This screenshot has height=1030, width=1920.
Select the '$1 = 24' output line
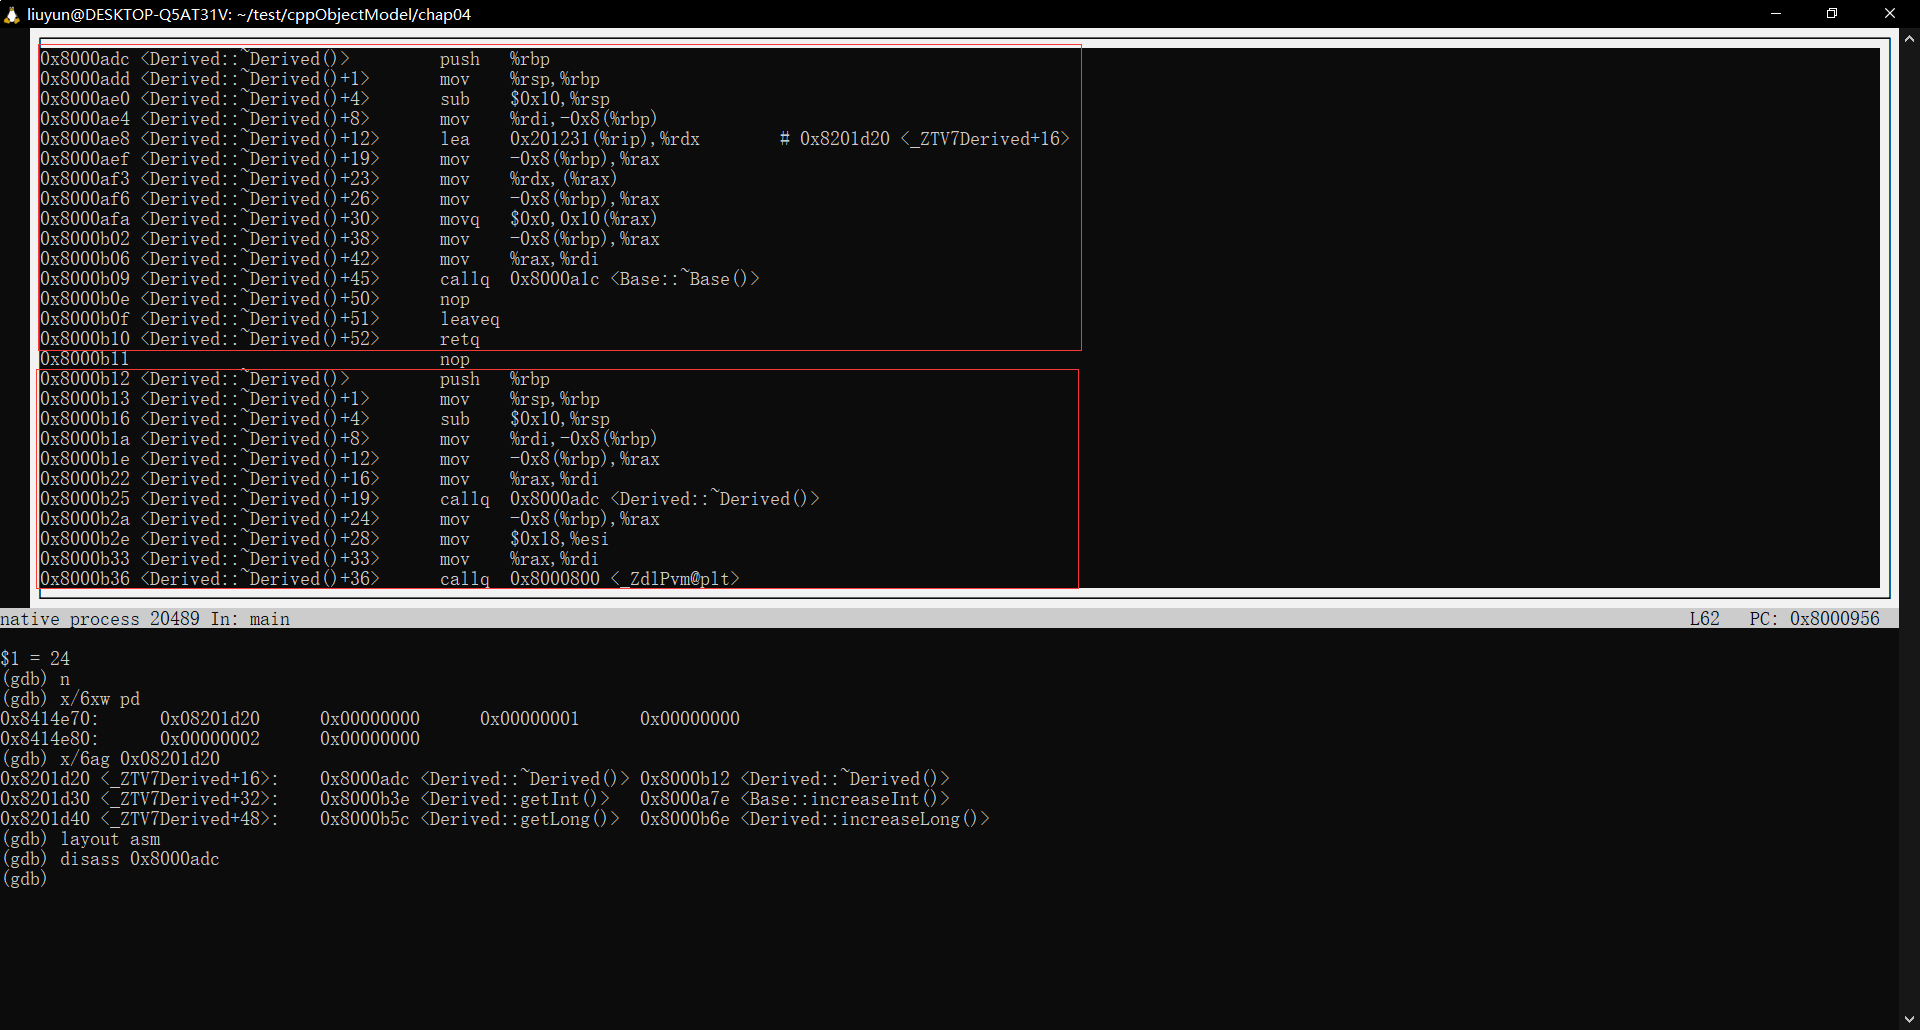point(36,658)
